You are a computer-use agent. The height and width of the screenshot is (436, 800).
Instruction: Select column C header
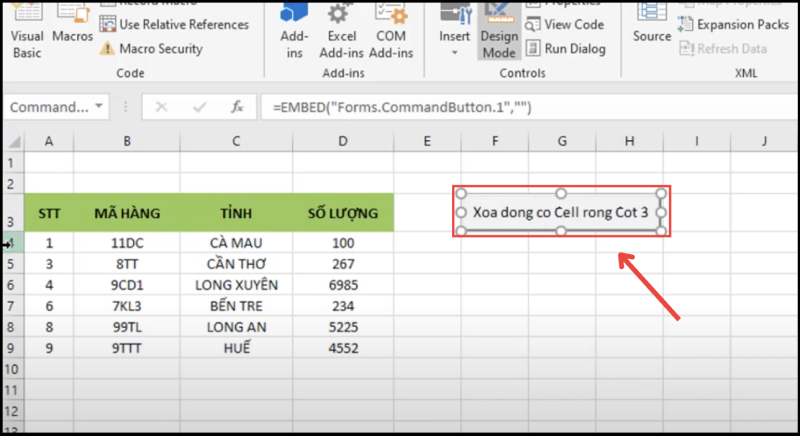[236, 141]
